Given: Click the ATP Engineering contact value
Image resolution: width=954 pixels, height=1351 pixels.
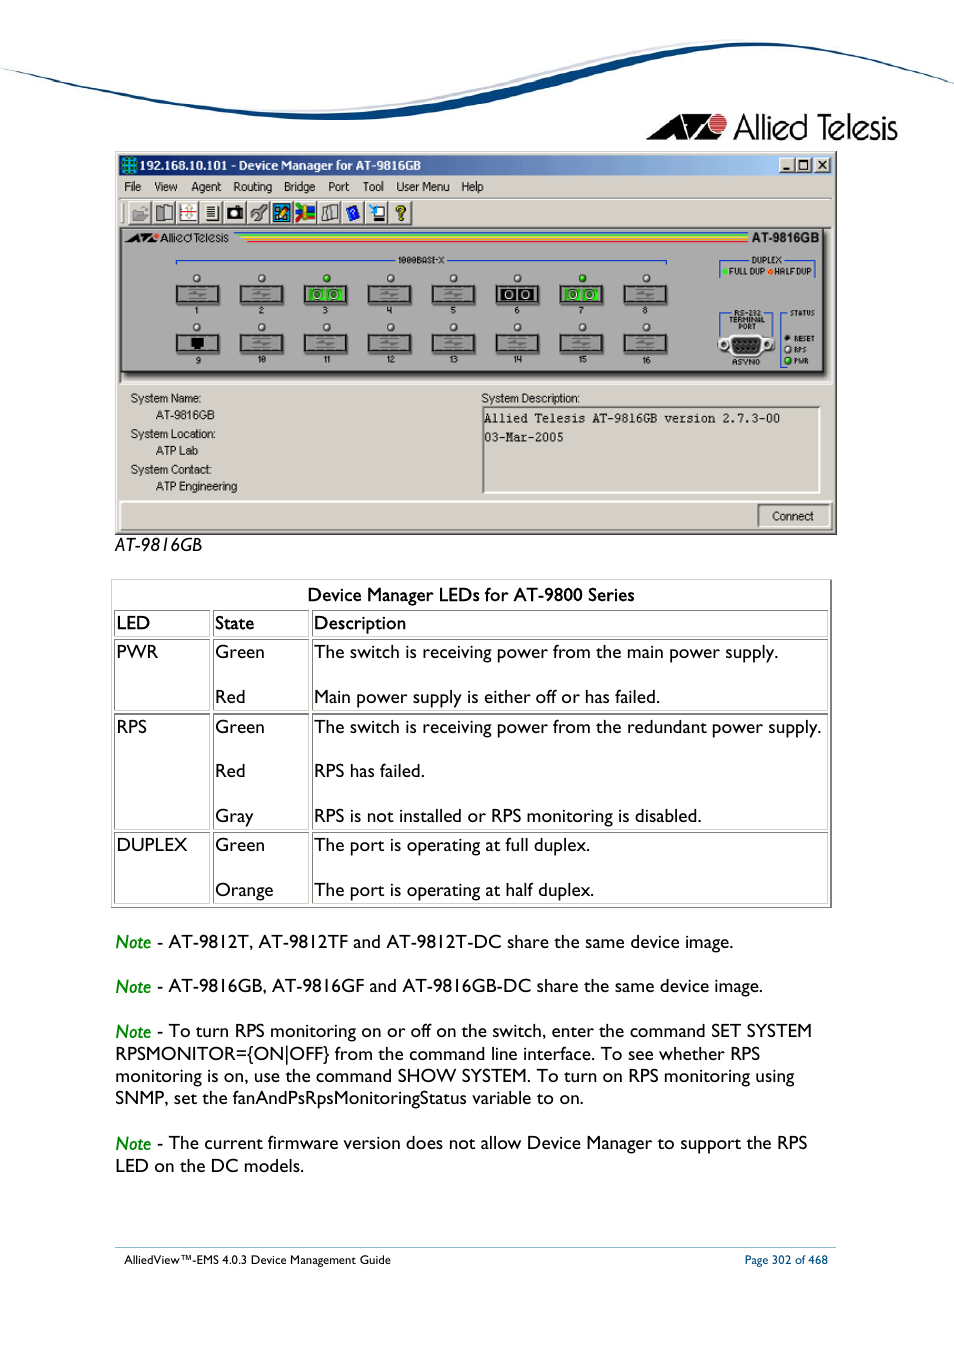Looking at the screenshot, I should 196,487.
